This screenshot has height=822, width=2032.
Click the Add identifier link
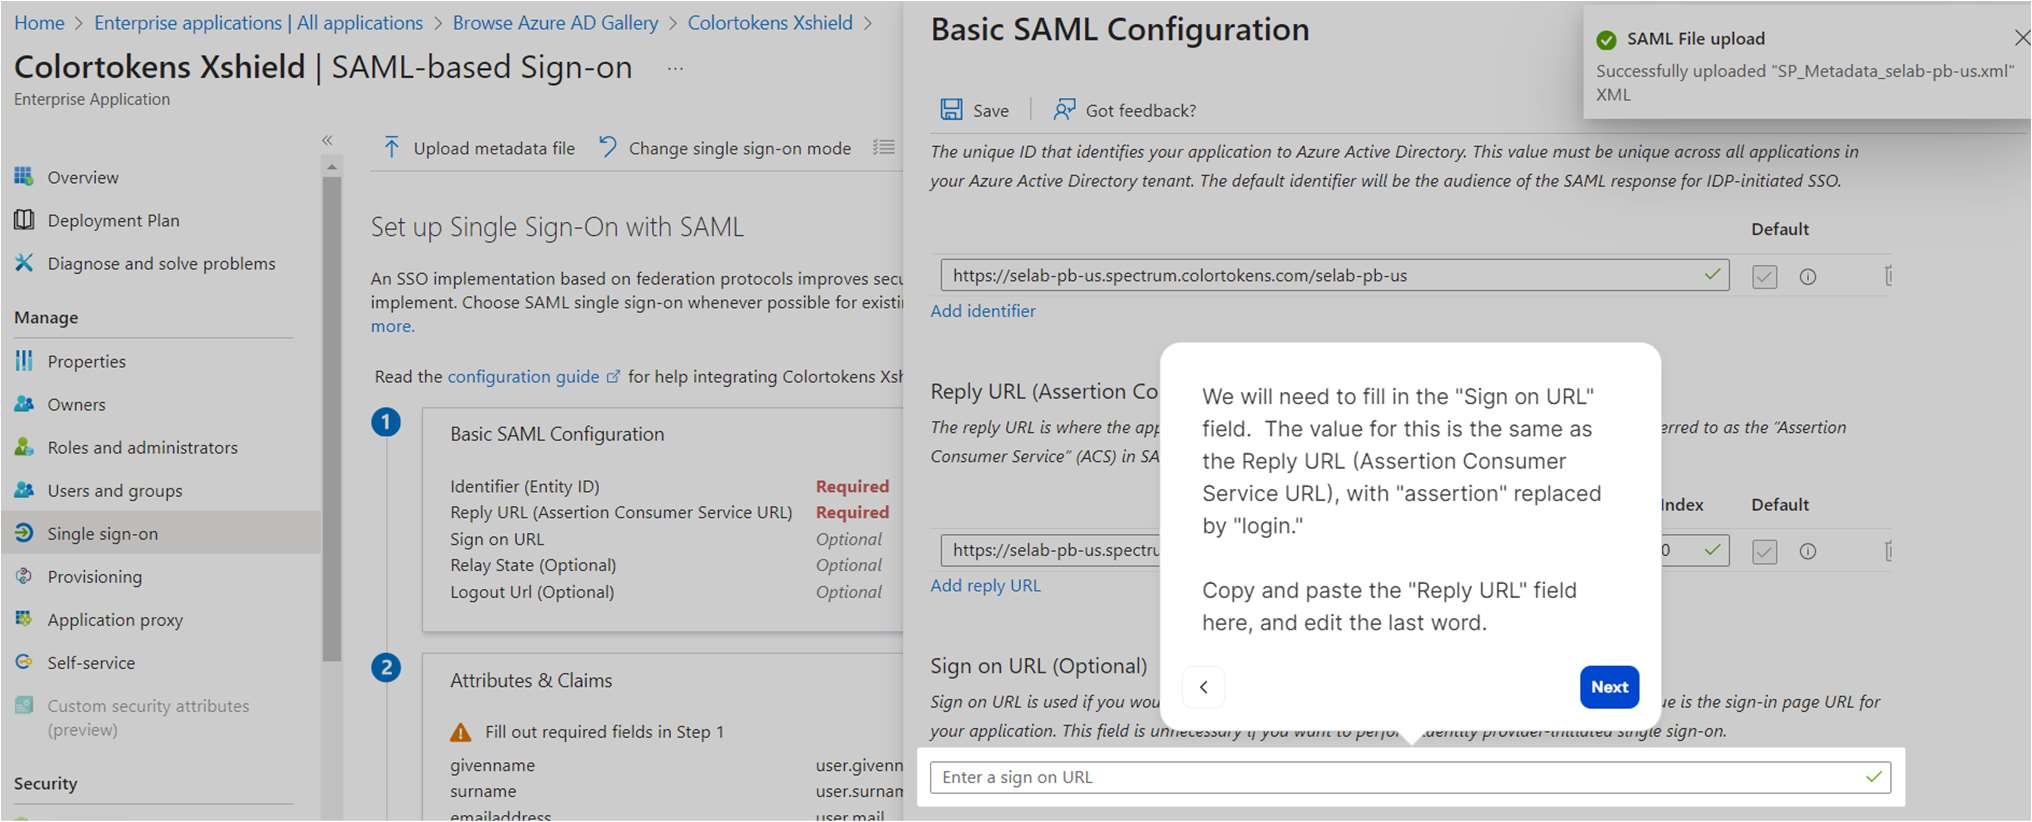point(983,311)
